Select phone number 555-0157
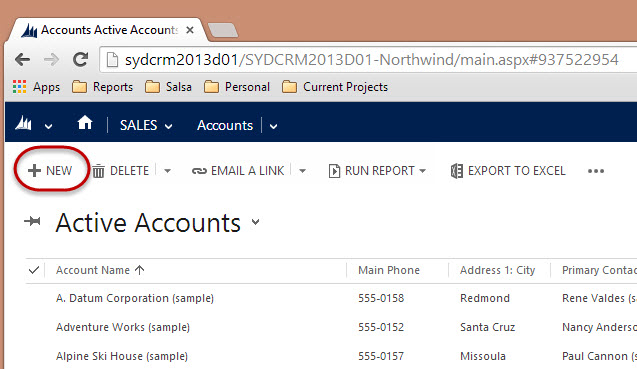This screenshot has height=369, width=637. click(x=381, y=356)
